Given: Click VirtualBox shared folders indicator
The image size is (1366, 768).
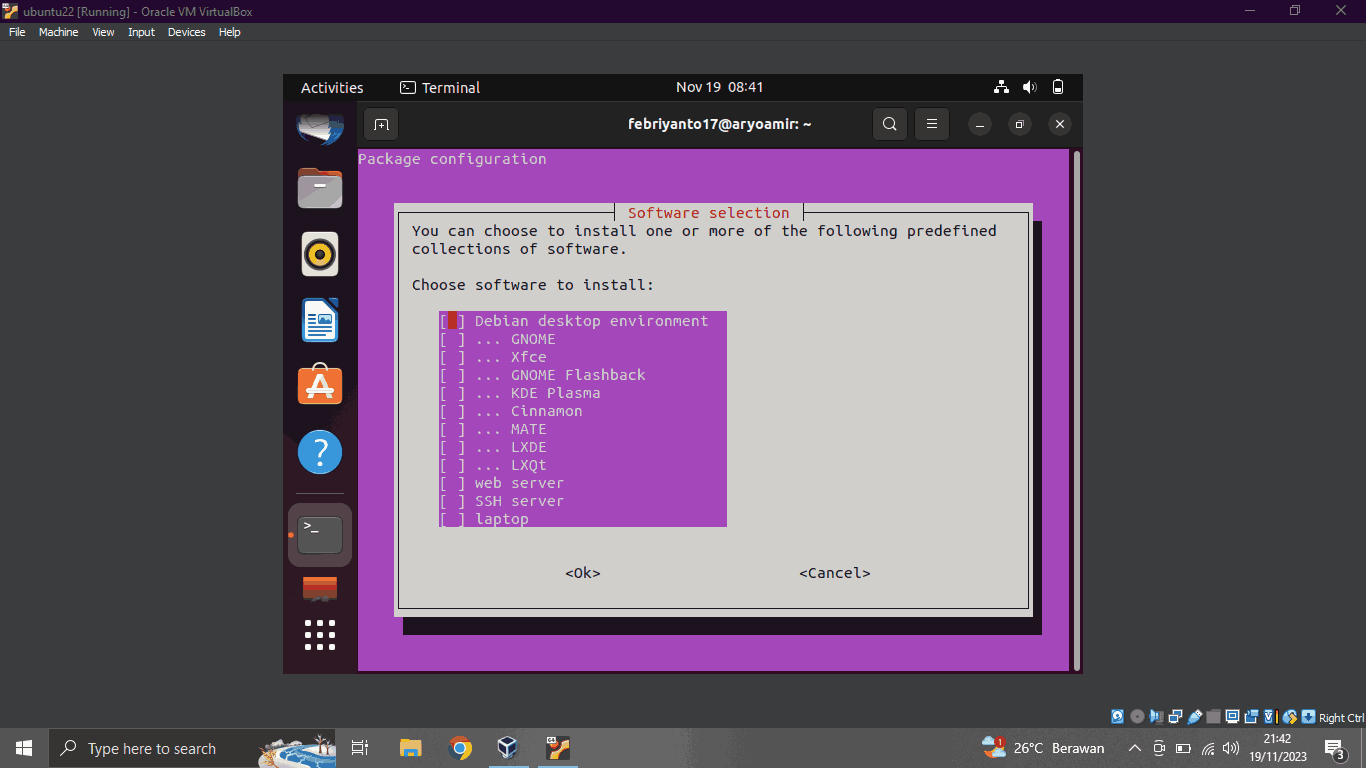Looking at the screenshot, I should [x=1213, y=717].
